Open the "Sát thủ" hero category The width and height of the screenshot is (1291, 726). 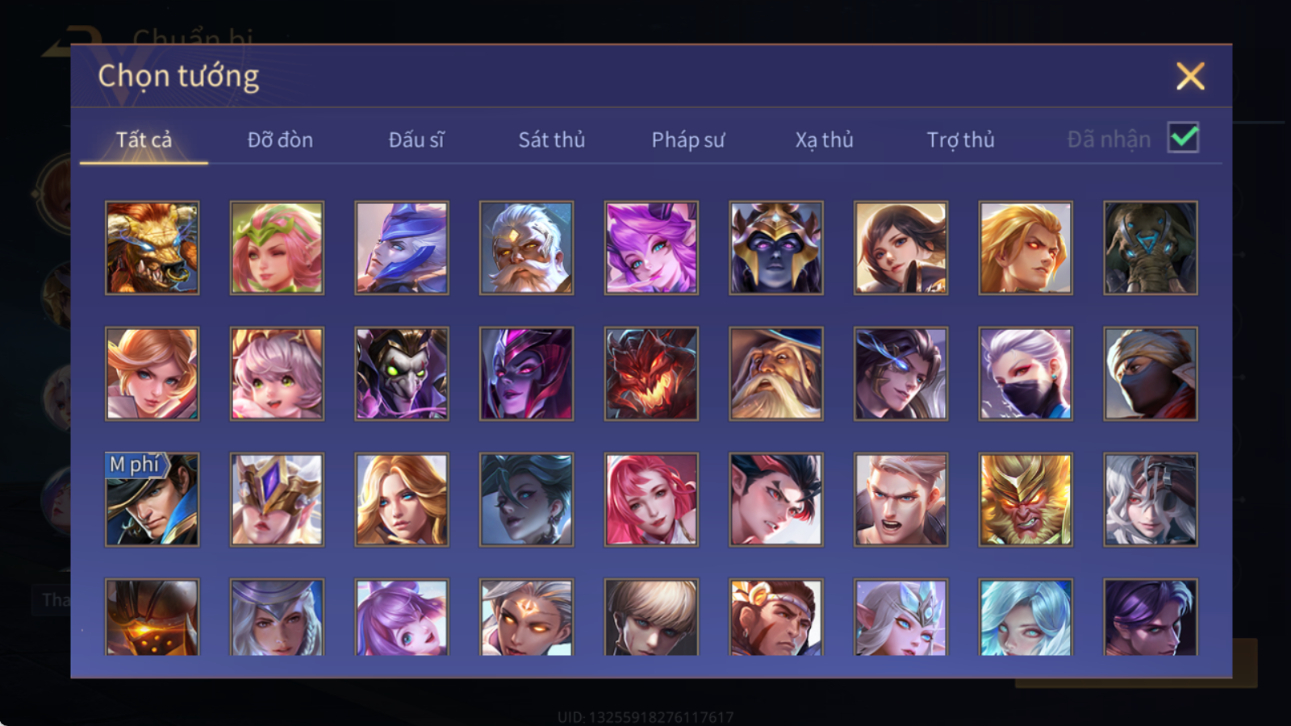(x=551, y=140)
